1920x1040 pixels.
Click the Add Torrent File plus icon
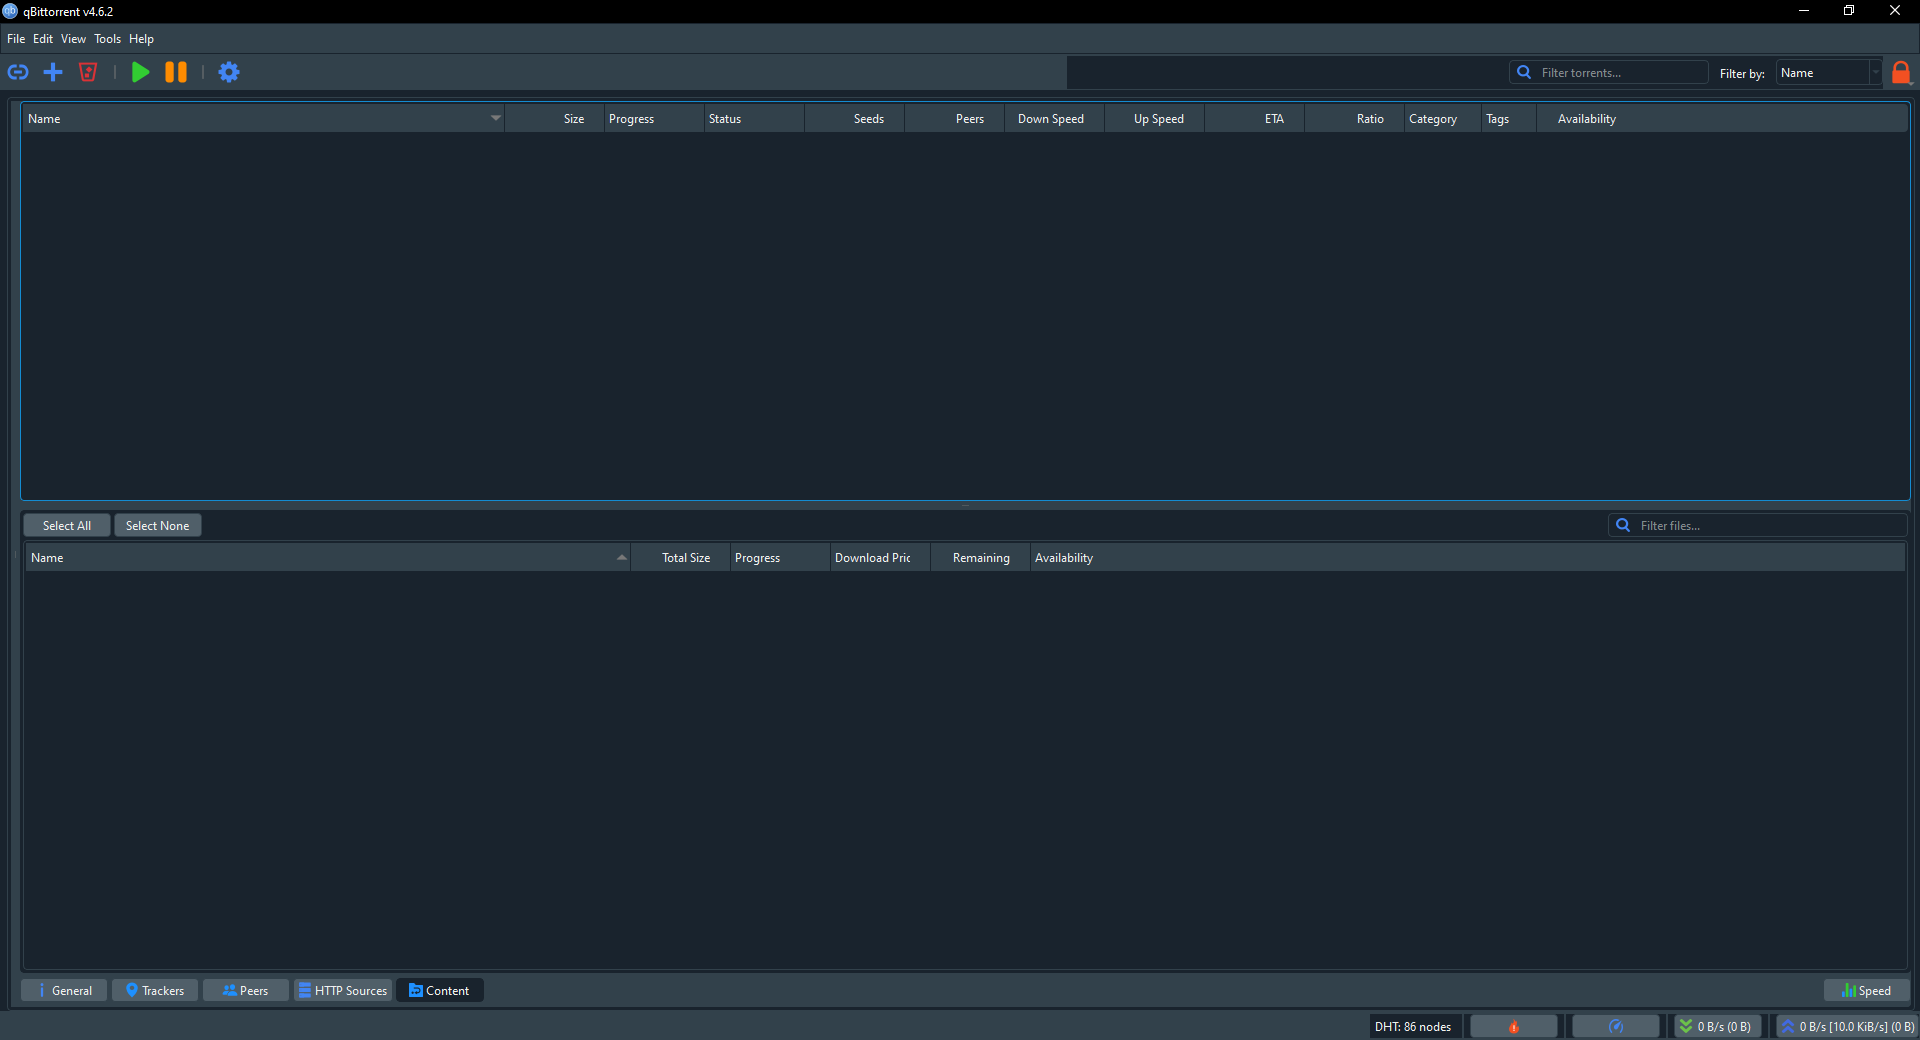point(53,72)
